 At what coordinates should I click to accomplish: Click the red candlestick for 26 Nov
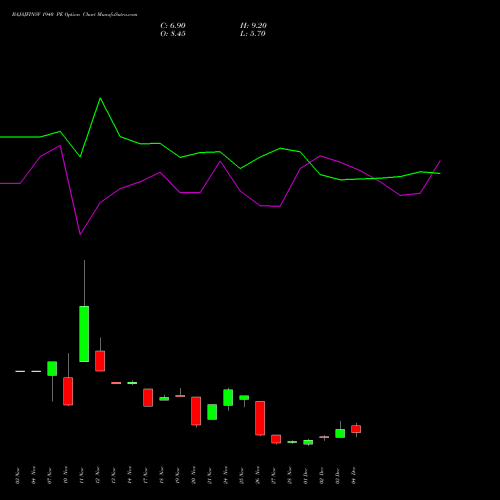click(x=260, y=418)
